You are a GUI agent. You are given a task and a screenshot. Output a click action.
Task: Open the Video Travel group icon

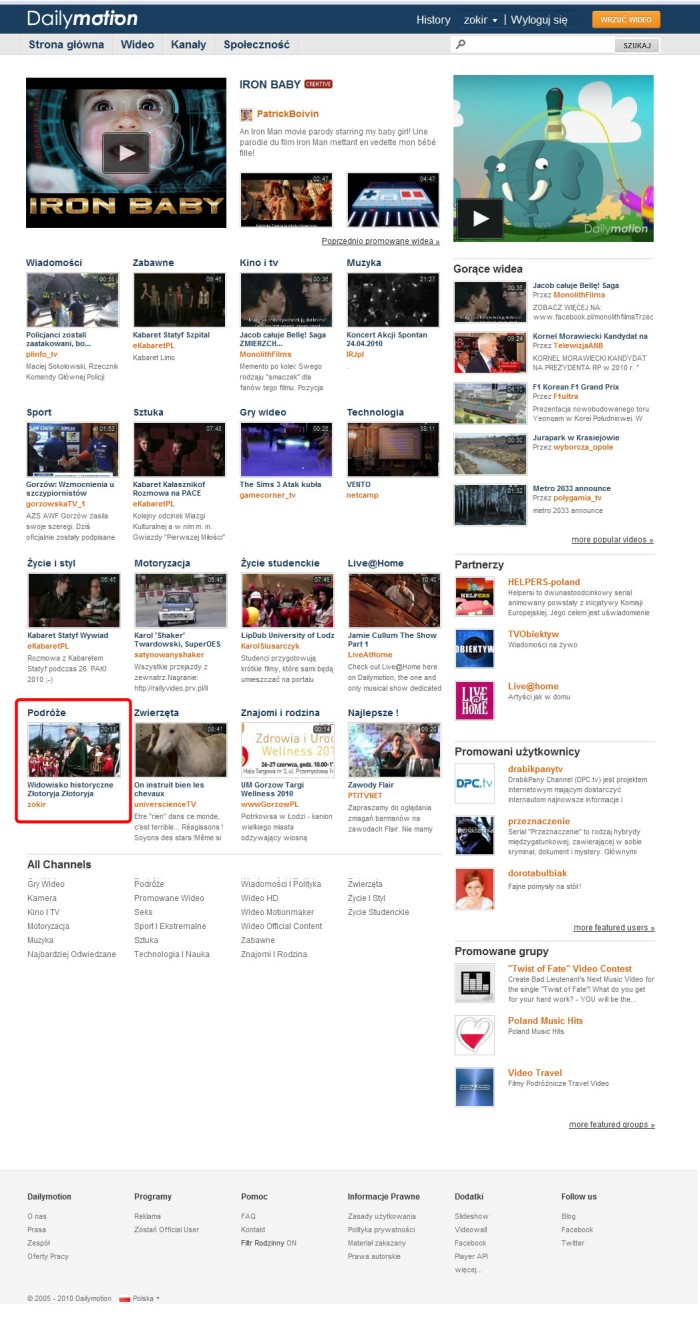tap(474, 1087)
